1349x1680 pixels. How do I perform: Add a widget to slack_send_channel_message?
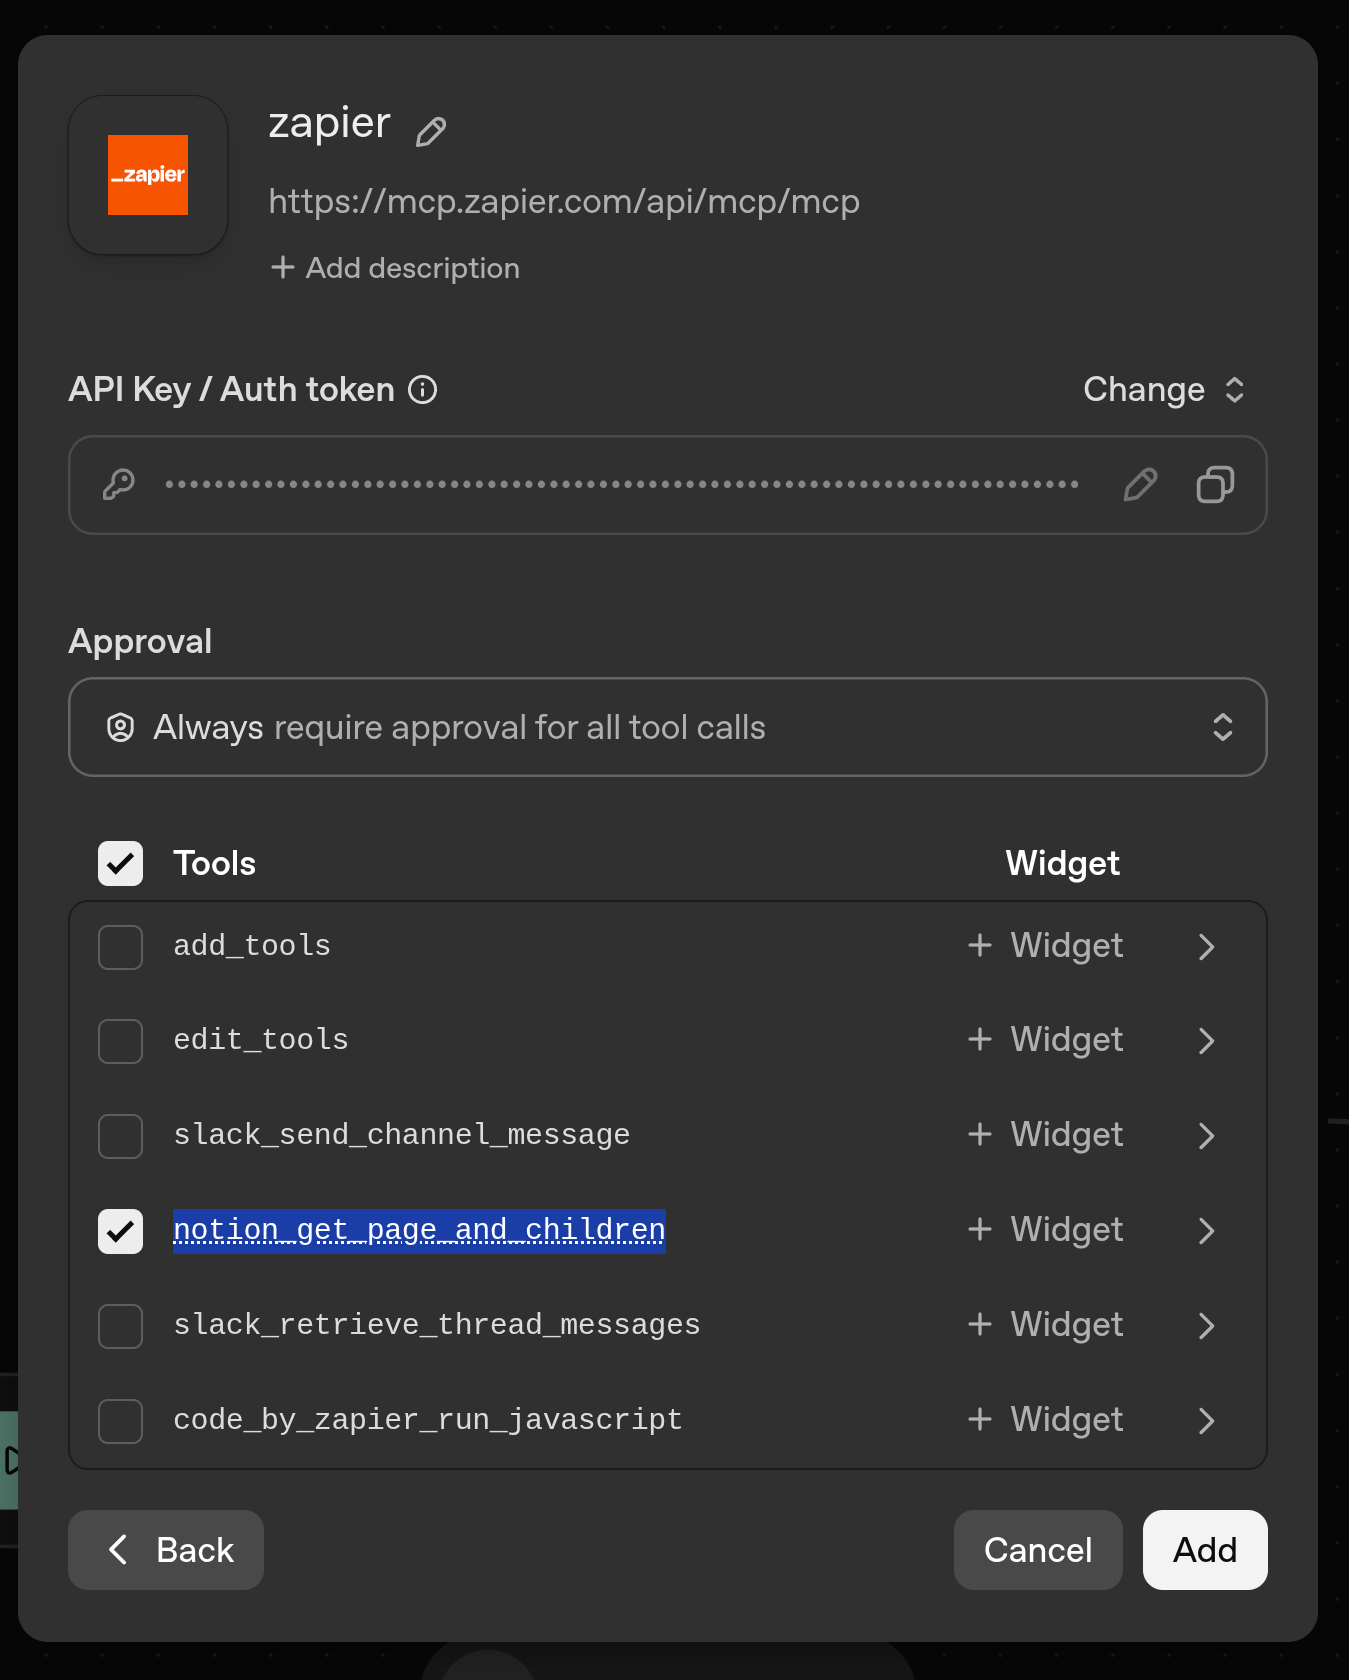[x=1046, y=1135]
